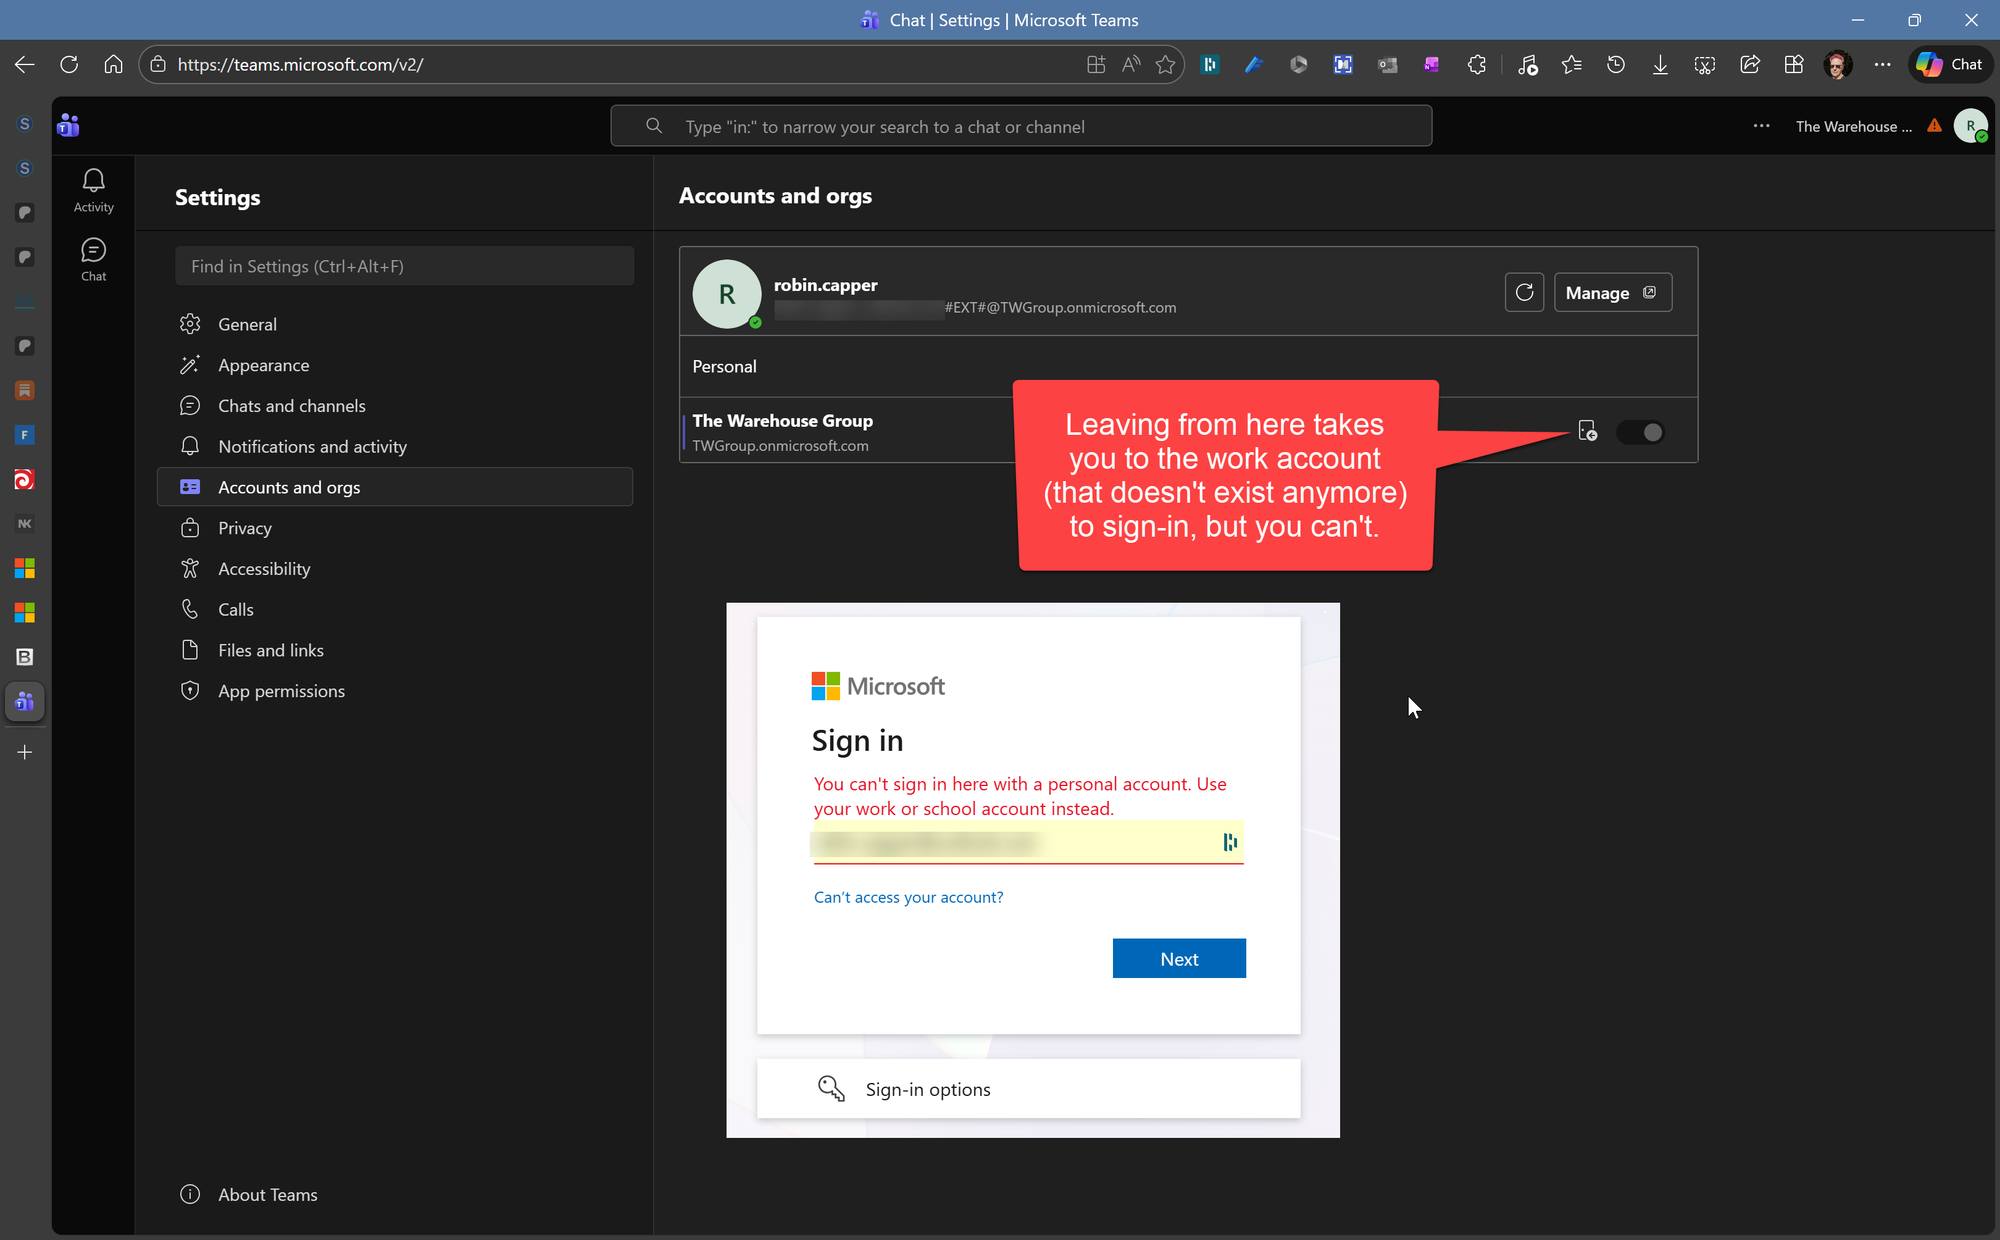Select the Privacy settings category
This screenshot has height=1240, width=2000.
click(x=244, y=528)
